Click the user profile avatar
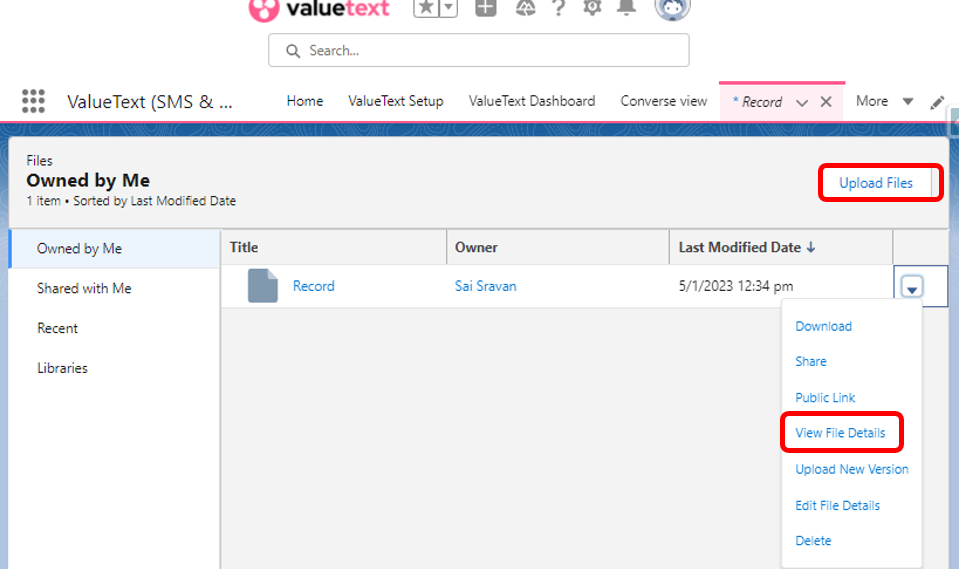The height and width of the screenshot is (569, 960). point(672,8)
